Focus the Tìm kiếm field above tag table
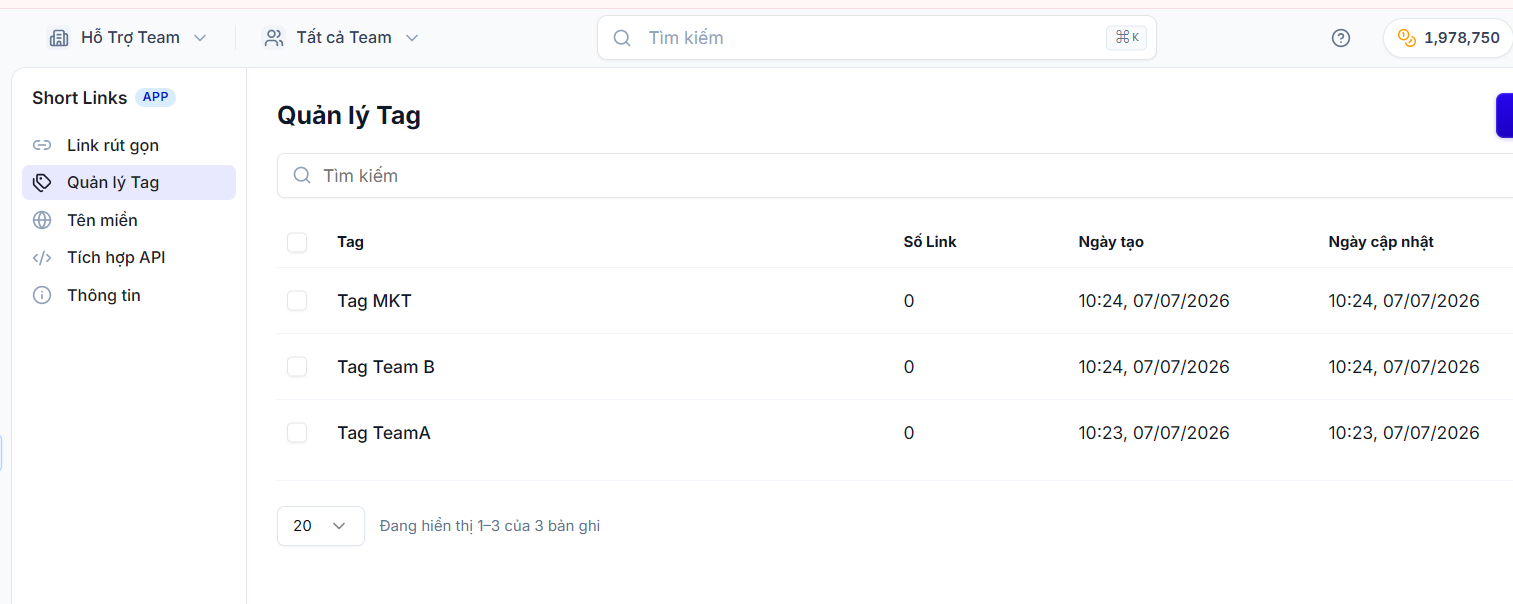The image size is (1513, 604). 895,176
